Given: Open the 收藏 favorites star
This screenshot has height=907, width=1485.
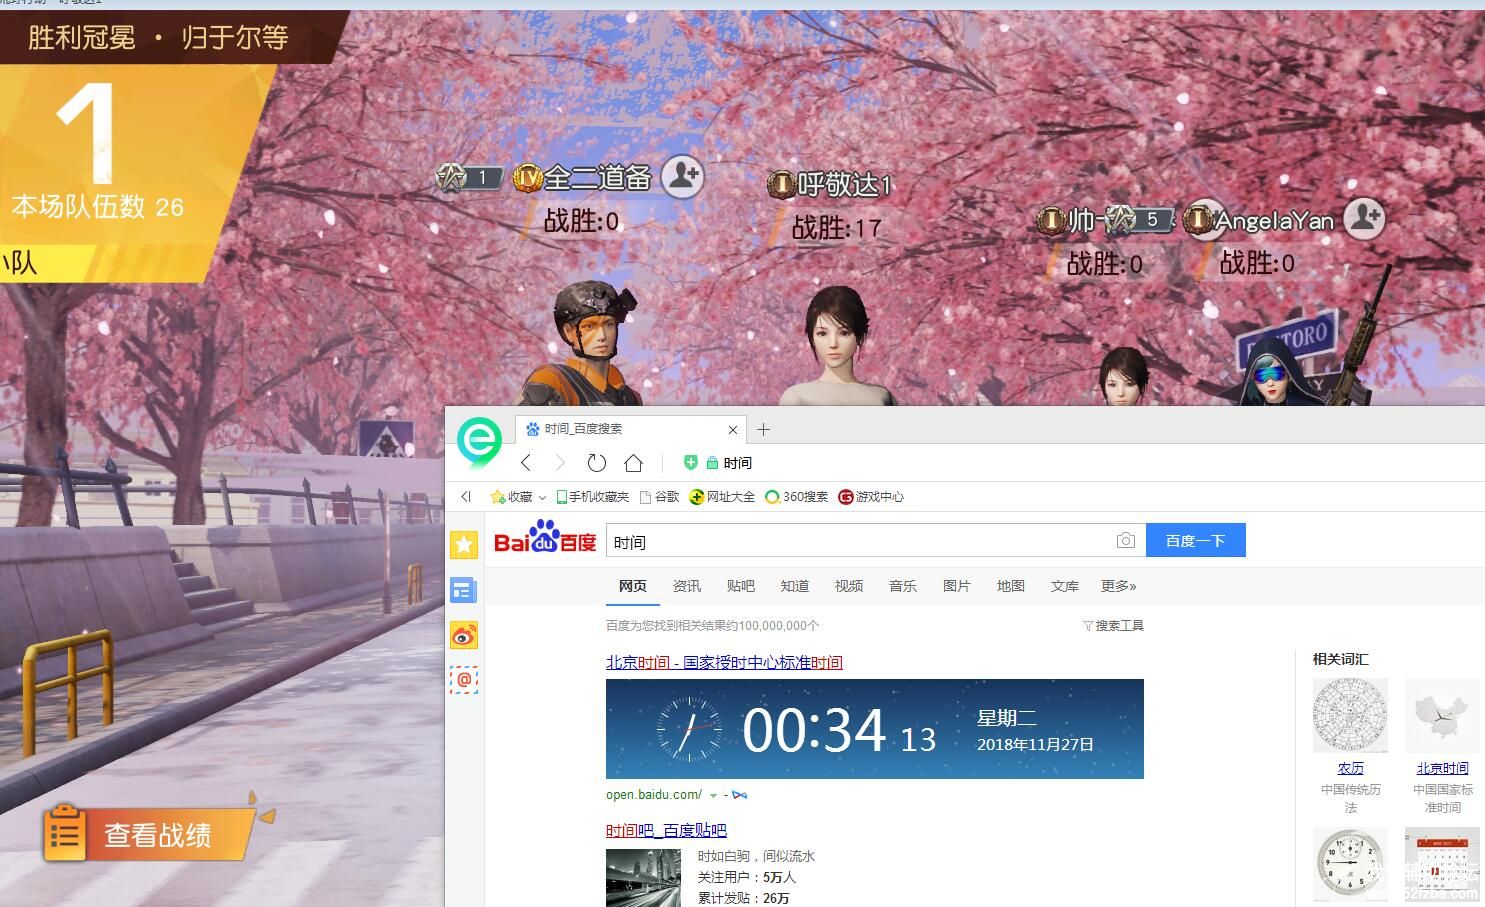Looking at the screenshot, I should click(497, 496).
